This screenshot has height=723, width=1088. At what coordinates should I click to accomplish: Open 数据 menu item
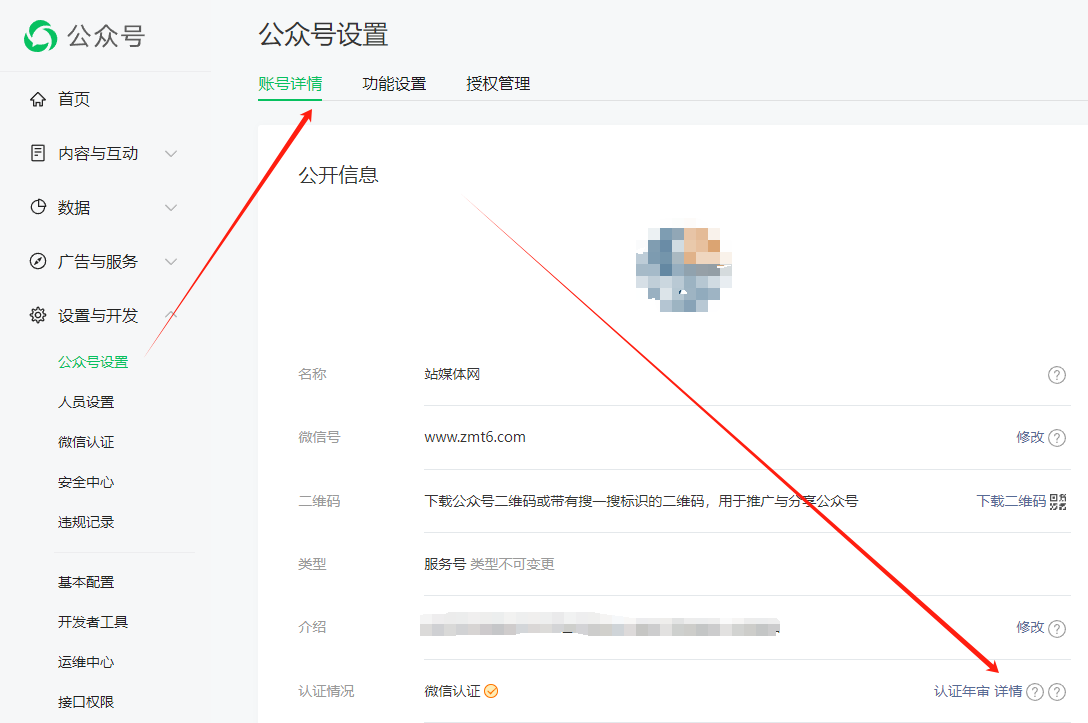click(74, 207)
